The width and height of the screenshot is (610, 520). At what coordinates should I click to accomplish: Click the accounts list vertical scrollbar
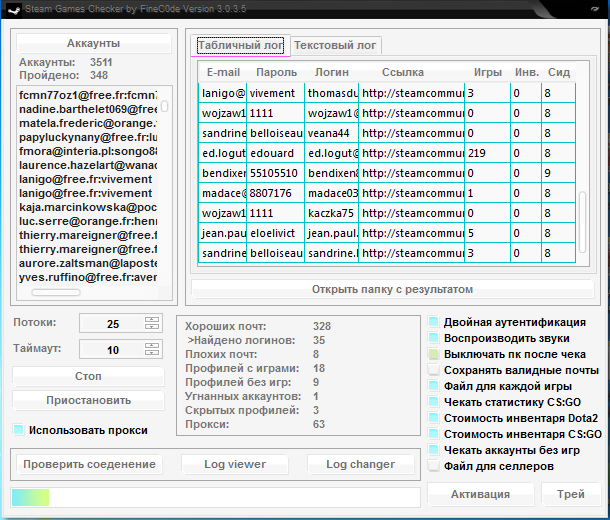tap(165, 106)
